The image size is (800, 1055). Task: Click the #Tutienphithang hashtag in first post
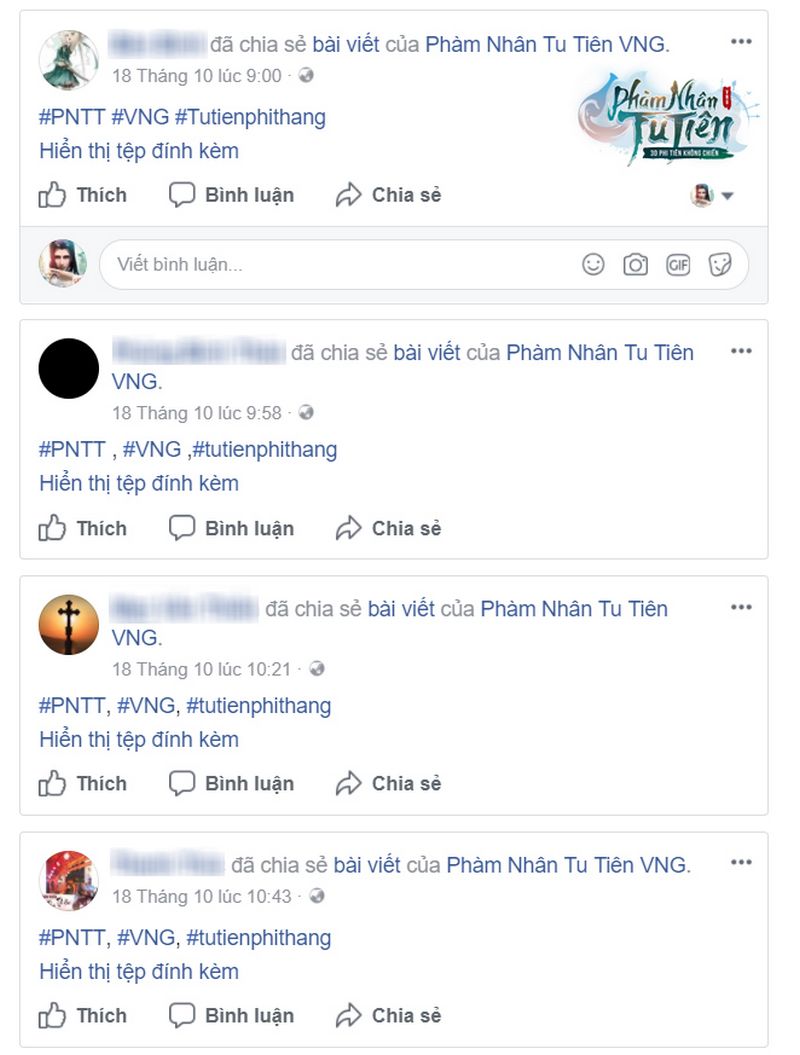coord(250,117)
